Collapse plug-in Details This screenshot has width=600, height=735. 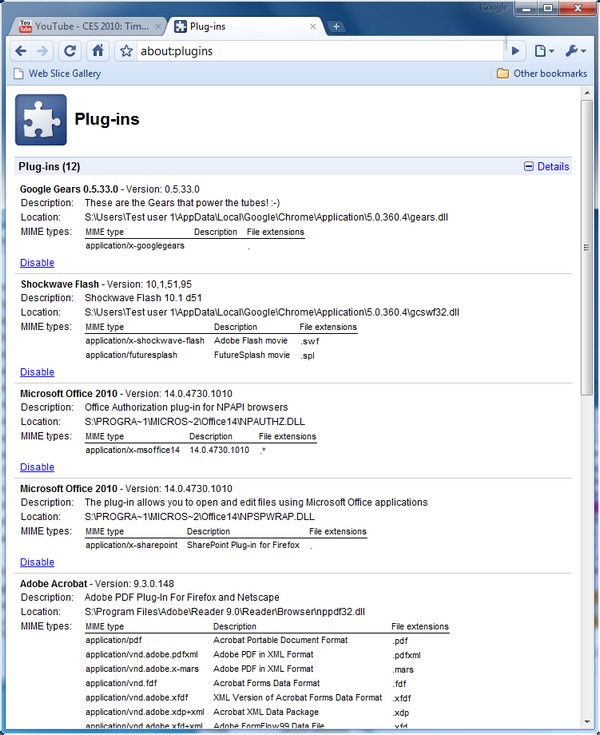point(547,166)
